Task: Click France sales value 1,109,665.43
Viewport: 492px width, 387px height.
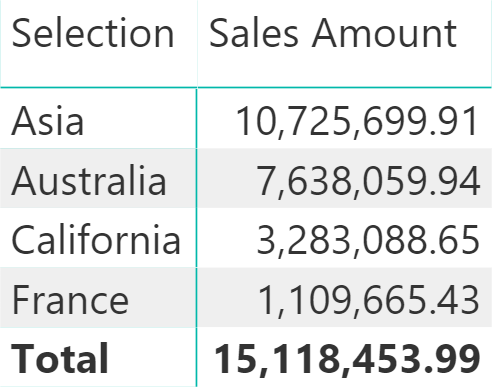Action: tap(368, 300)
